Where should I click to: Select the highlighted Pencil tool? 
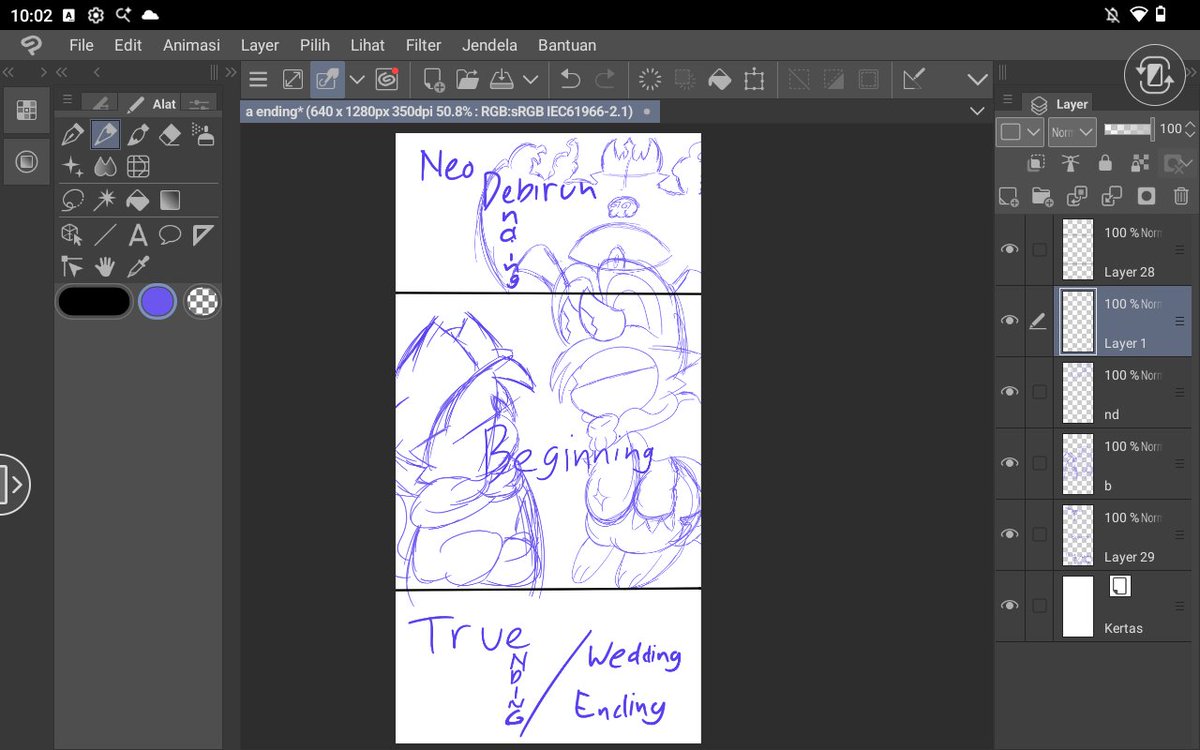[105, 134]
